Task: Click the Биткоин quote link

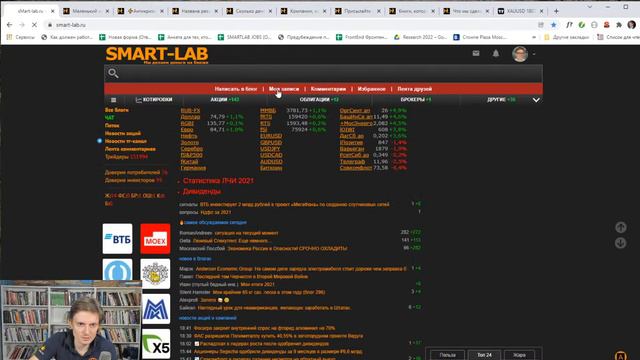Action: click(x=271, y=168)
